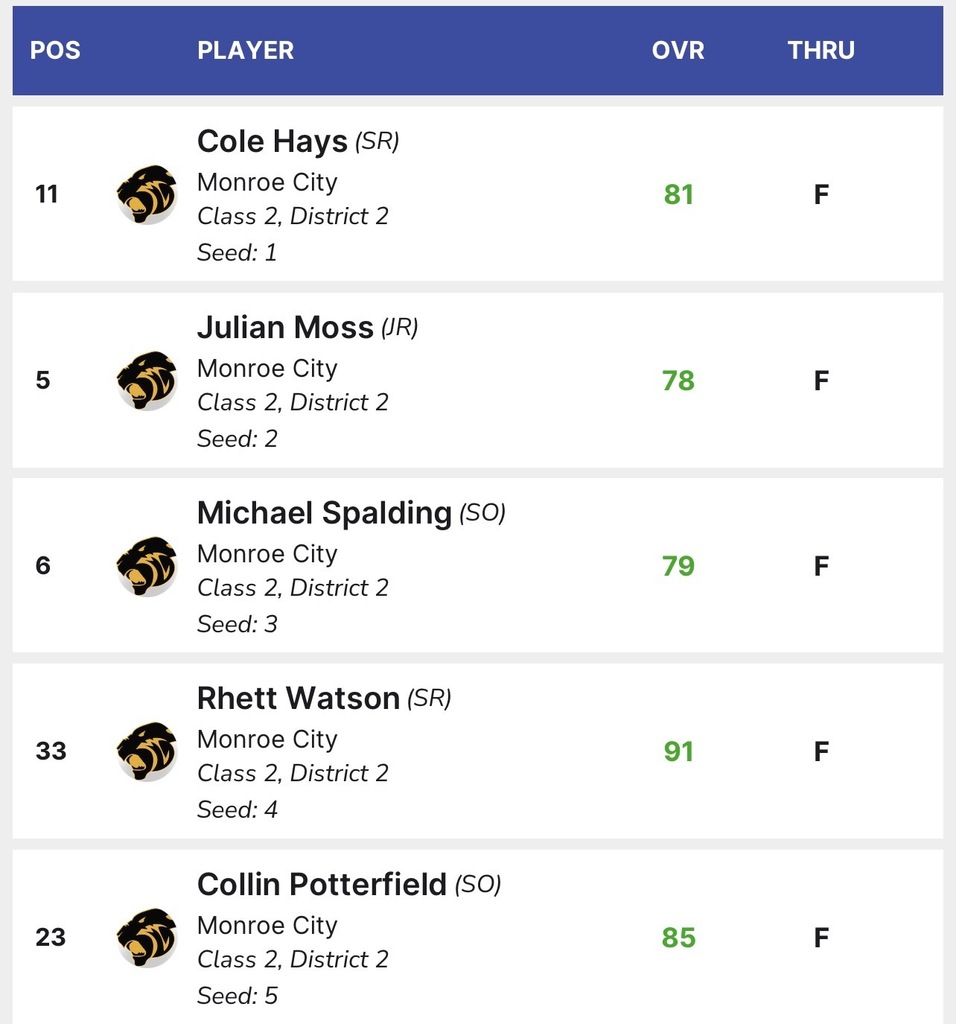The width and height of the screenshot is (956, 1024).
Task: Click Monroe City under Michael Spalding
Action: 267,554
